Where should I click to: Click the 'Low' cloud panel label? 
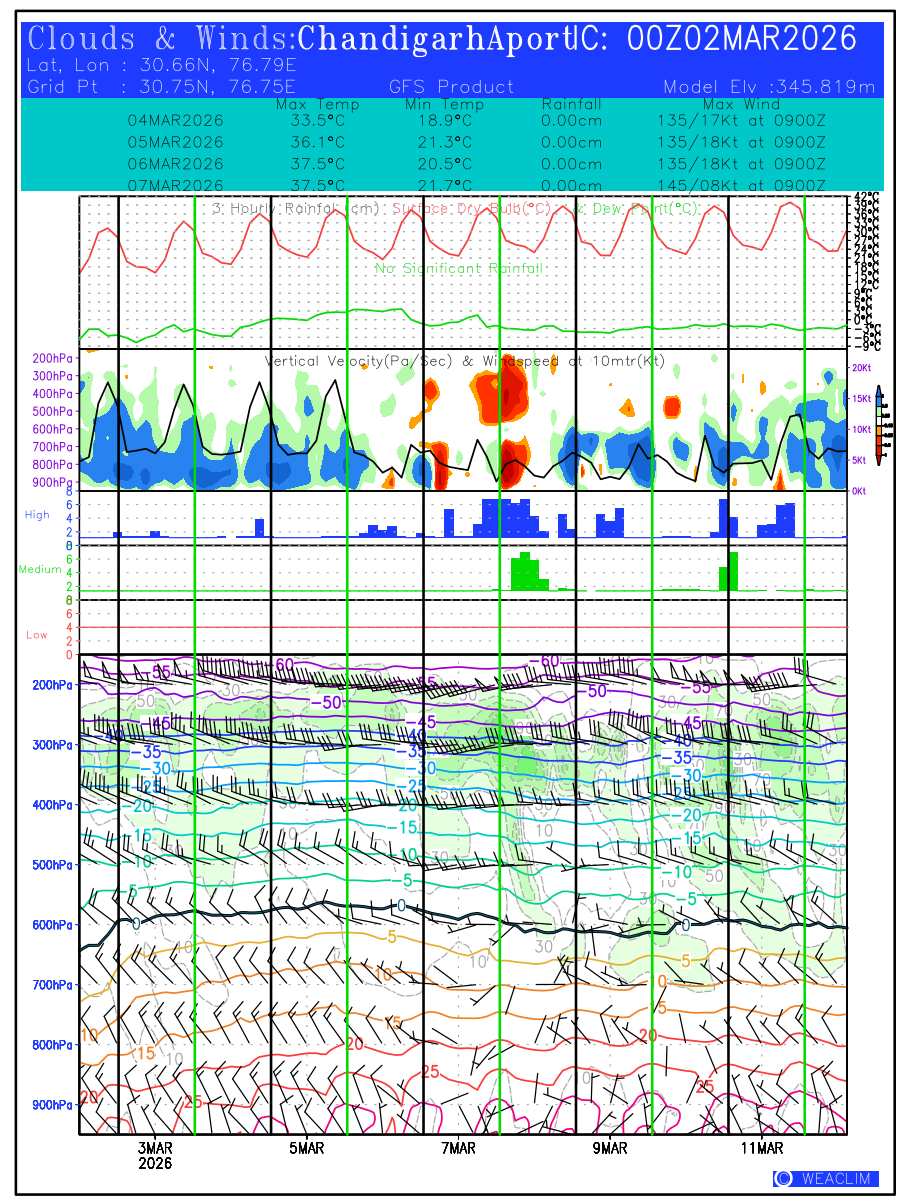(x=37, y=634)
